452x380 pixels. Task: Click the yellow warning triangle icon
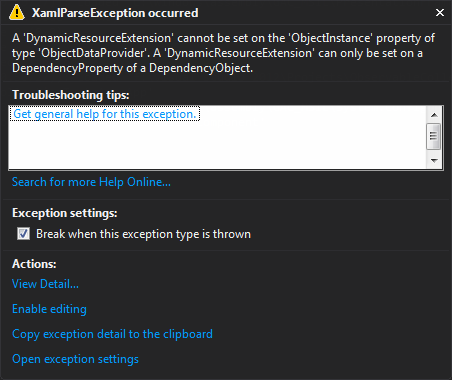point(16,13)
